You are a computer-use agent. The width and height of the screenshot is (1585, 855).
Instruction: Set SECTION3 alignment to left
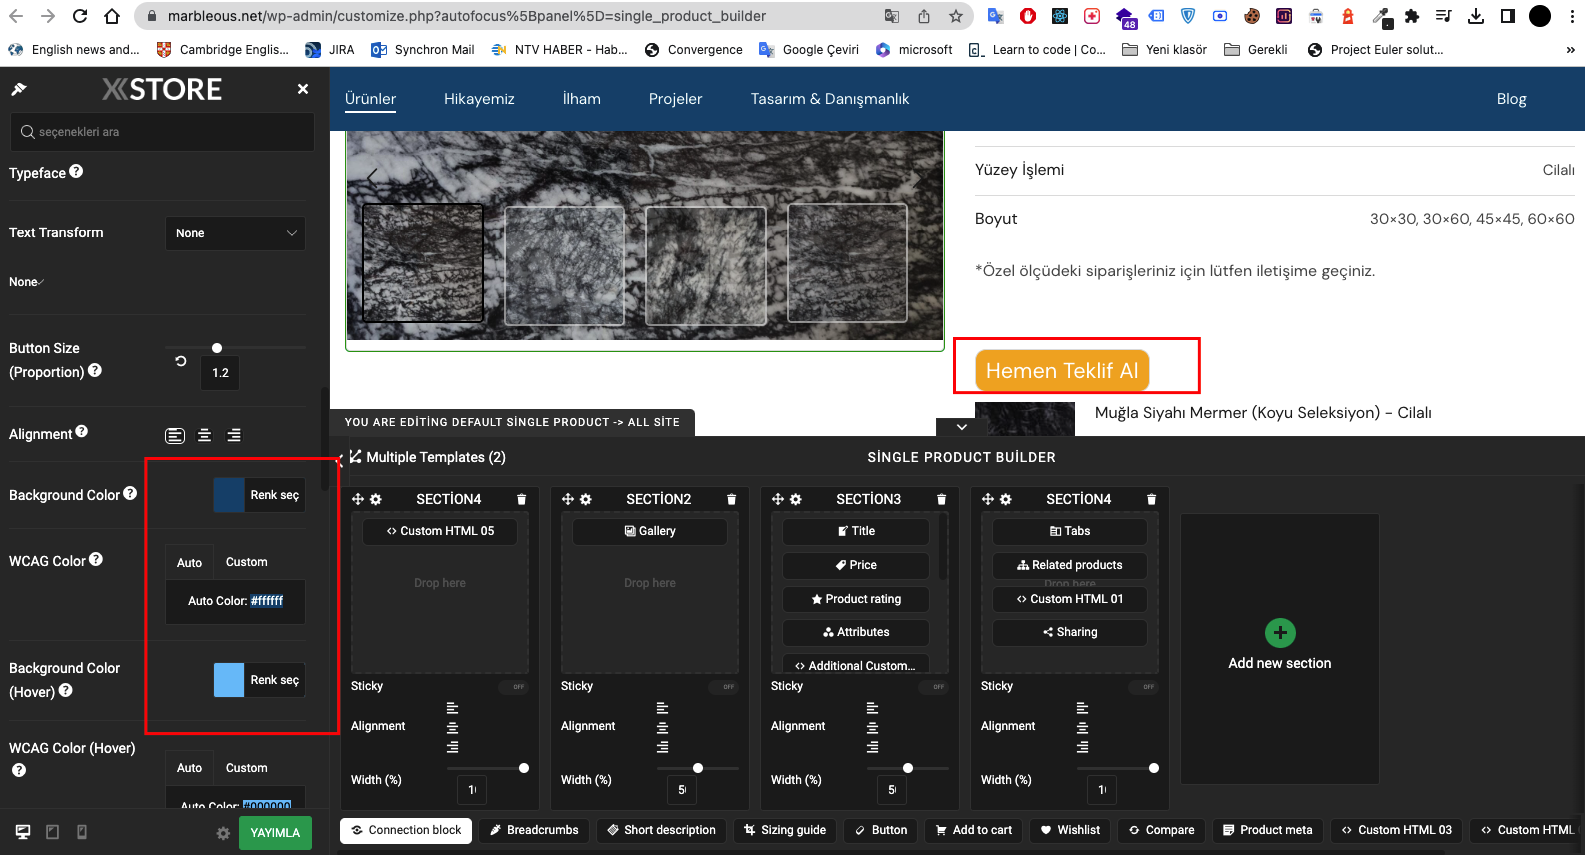tap(872, 707)
